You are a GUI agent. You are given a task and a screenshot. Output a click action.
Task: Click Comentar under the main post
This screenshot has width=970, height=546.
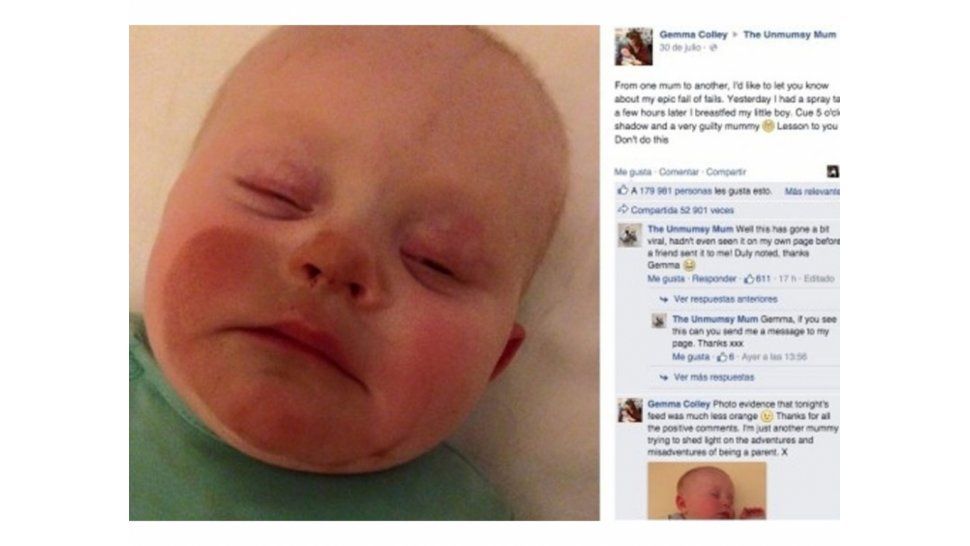(x=679, y=172)
